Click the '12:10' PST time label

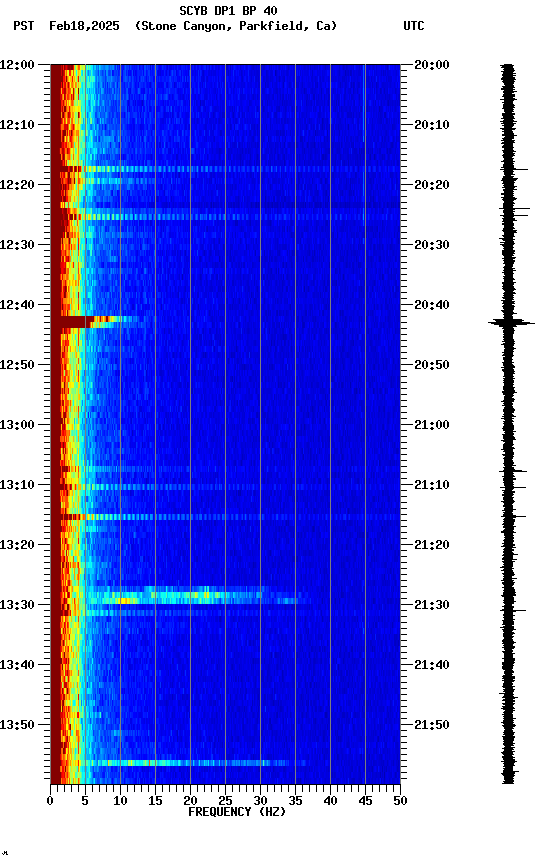click(x=17, y=125)
